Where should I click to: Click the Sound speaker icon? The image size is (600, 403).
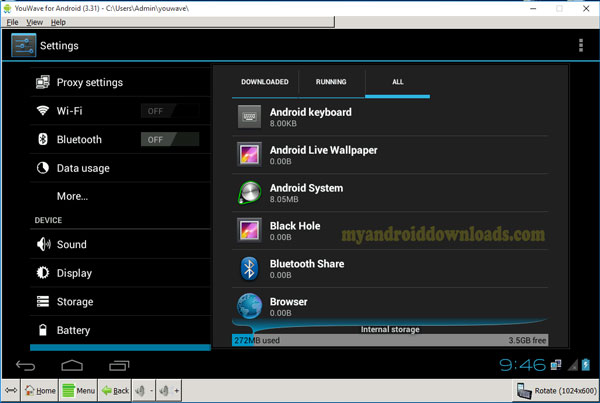pyautogui.click(x=43, y=244)
